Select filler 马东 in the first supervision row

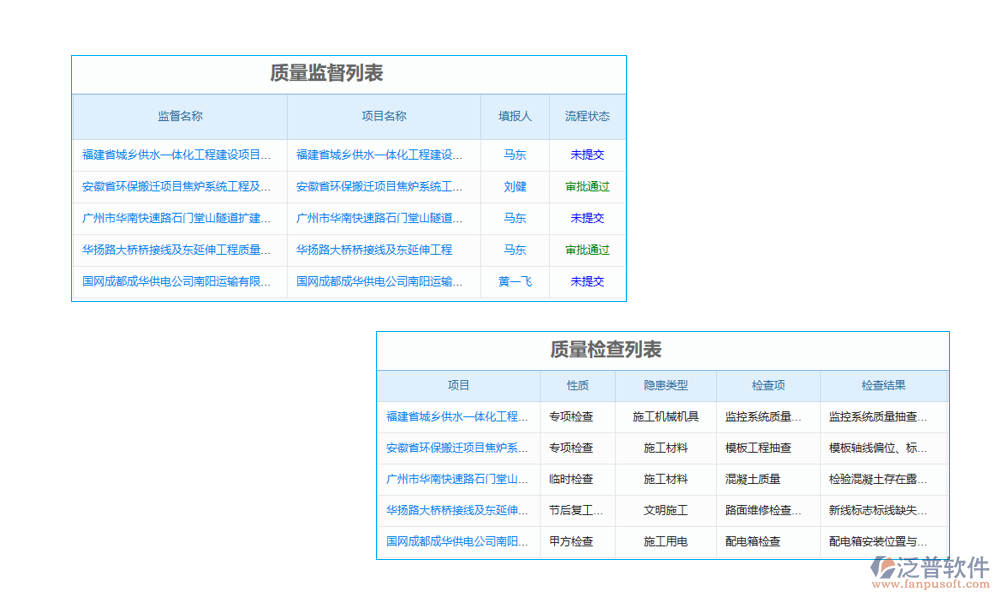click(x=515, y=155)
